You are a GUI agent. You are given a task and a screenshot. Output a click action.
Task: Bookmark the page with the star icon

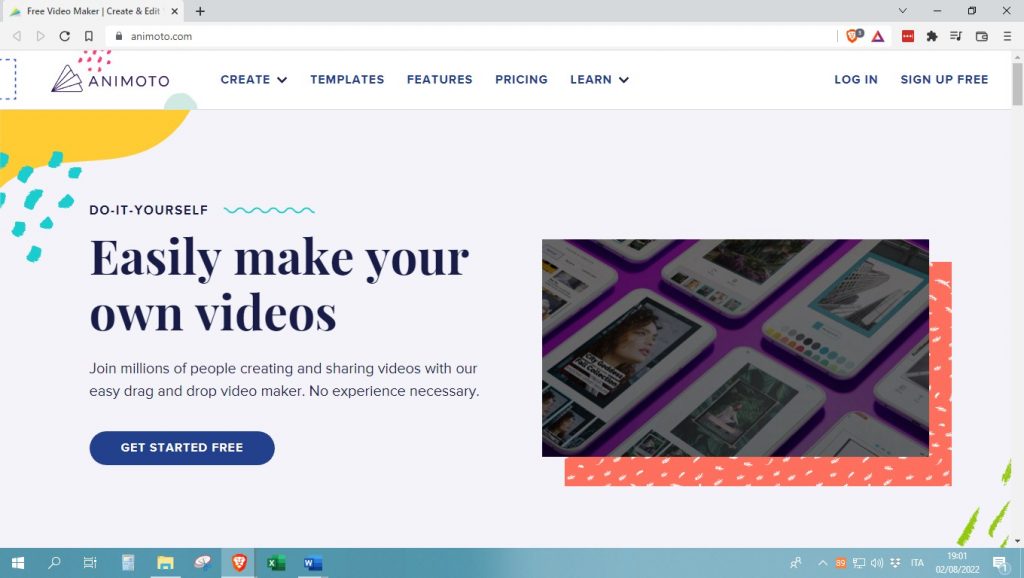[x=90, y=36]
